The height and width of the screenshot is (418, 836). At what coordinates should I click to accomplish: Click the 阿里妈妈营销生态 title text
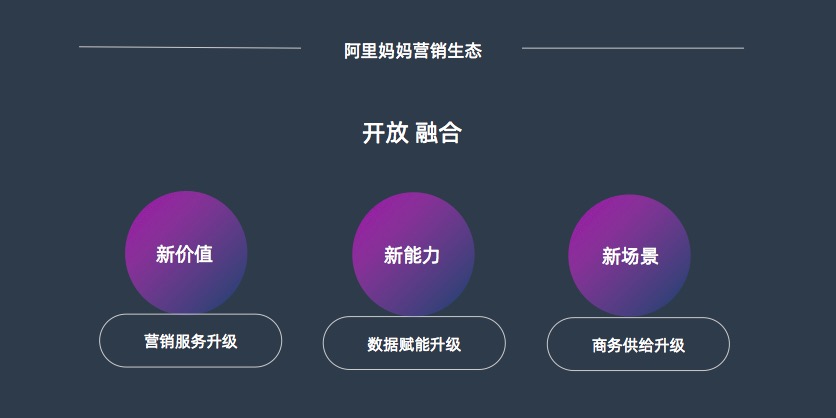[413, 51]
